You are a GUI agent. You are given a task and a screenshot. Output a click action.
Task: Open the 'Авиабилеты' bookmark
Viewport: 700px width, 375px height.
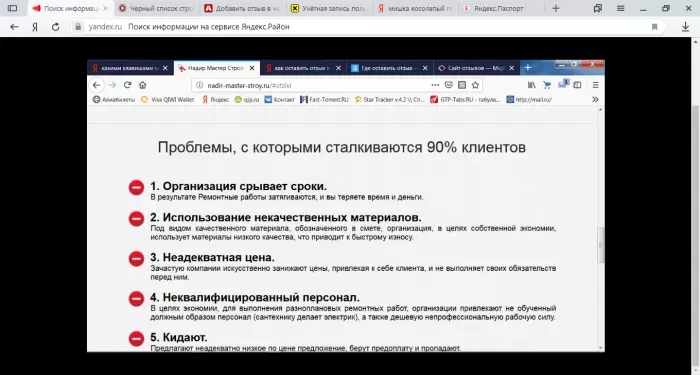click(113, 100)
